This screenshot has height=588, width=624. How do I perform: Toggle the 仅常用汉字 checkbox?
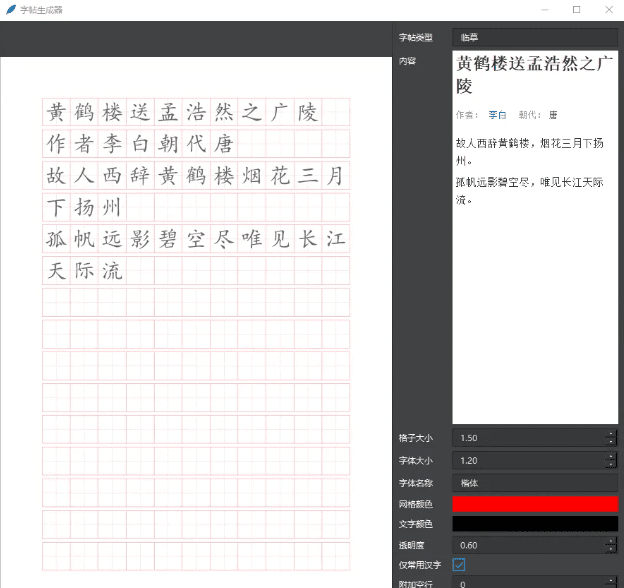coord(459,565)
